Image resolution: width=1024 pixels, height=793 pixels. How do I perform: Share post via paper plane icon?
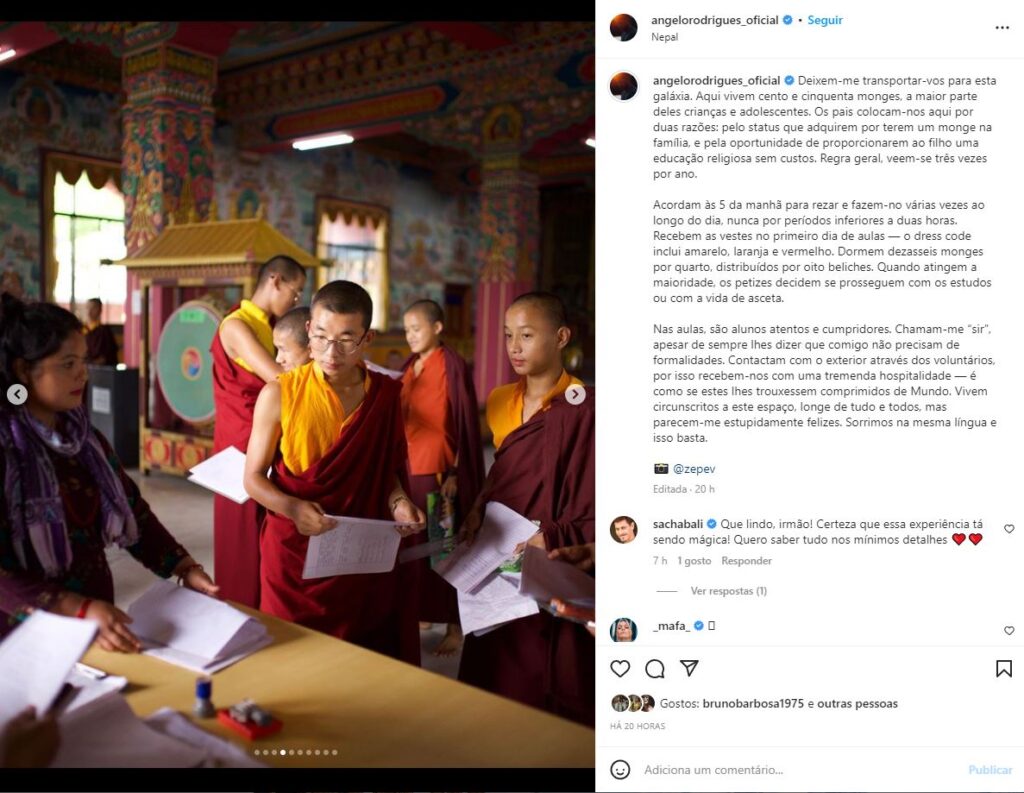pos(689,668)
